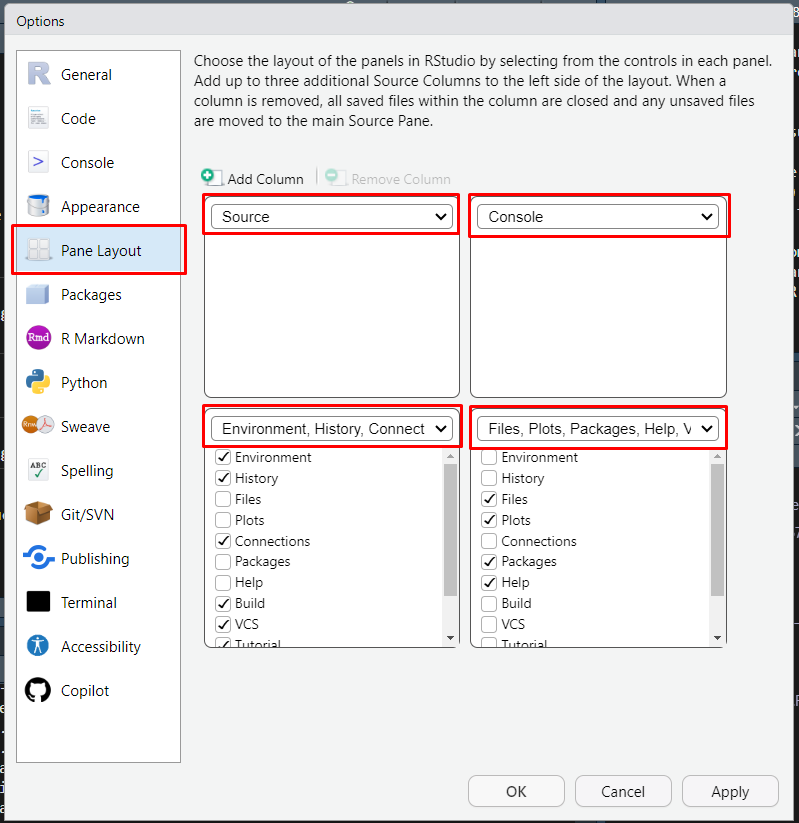Select the Python snake icon
799x823 pixels.
point(38,383)
